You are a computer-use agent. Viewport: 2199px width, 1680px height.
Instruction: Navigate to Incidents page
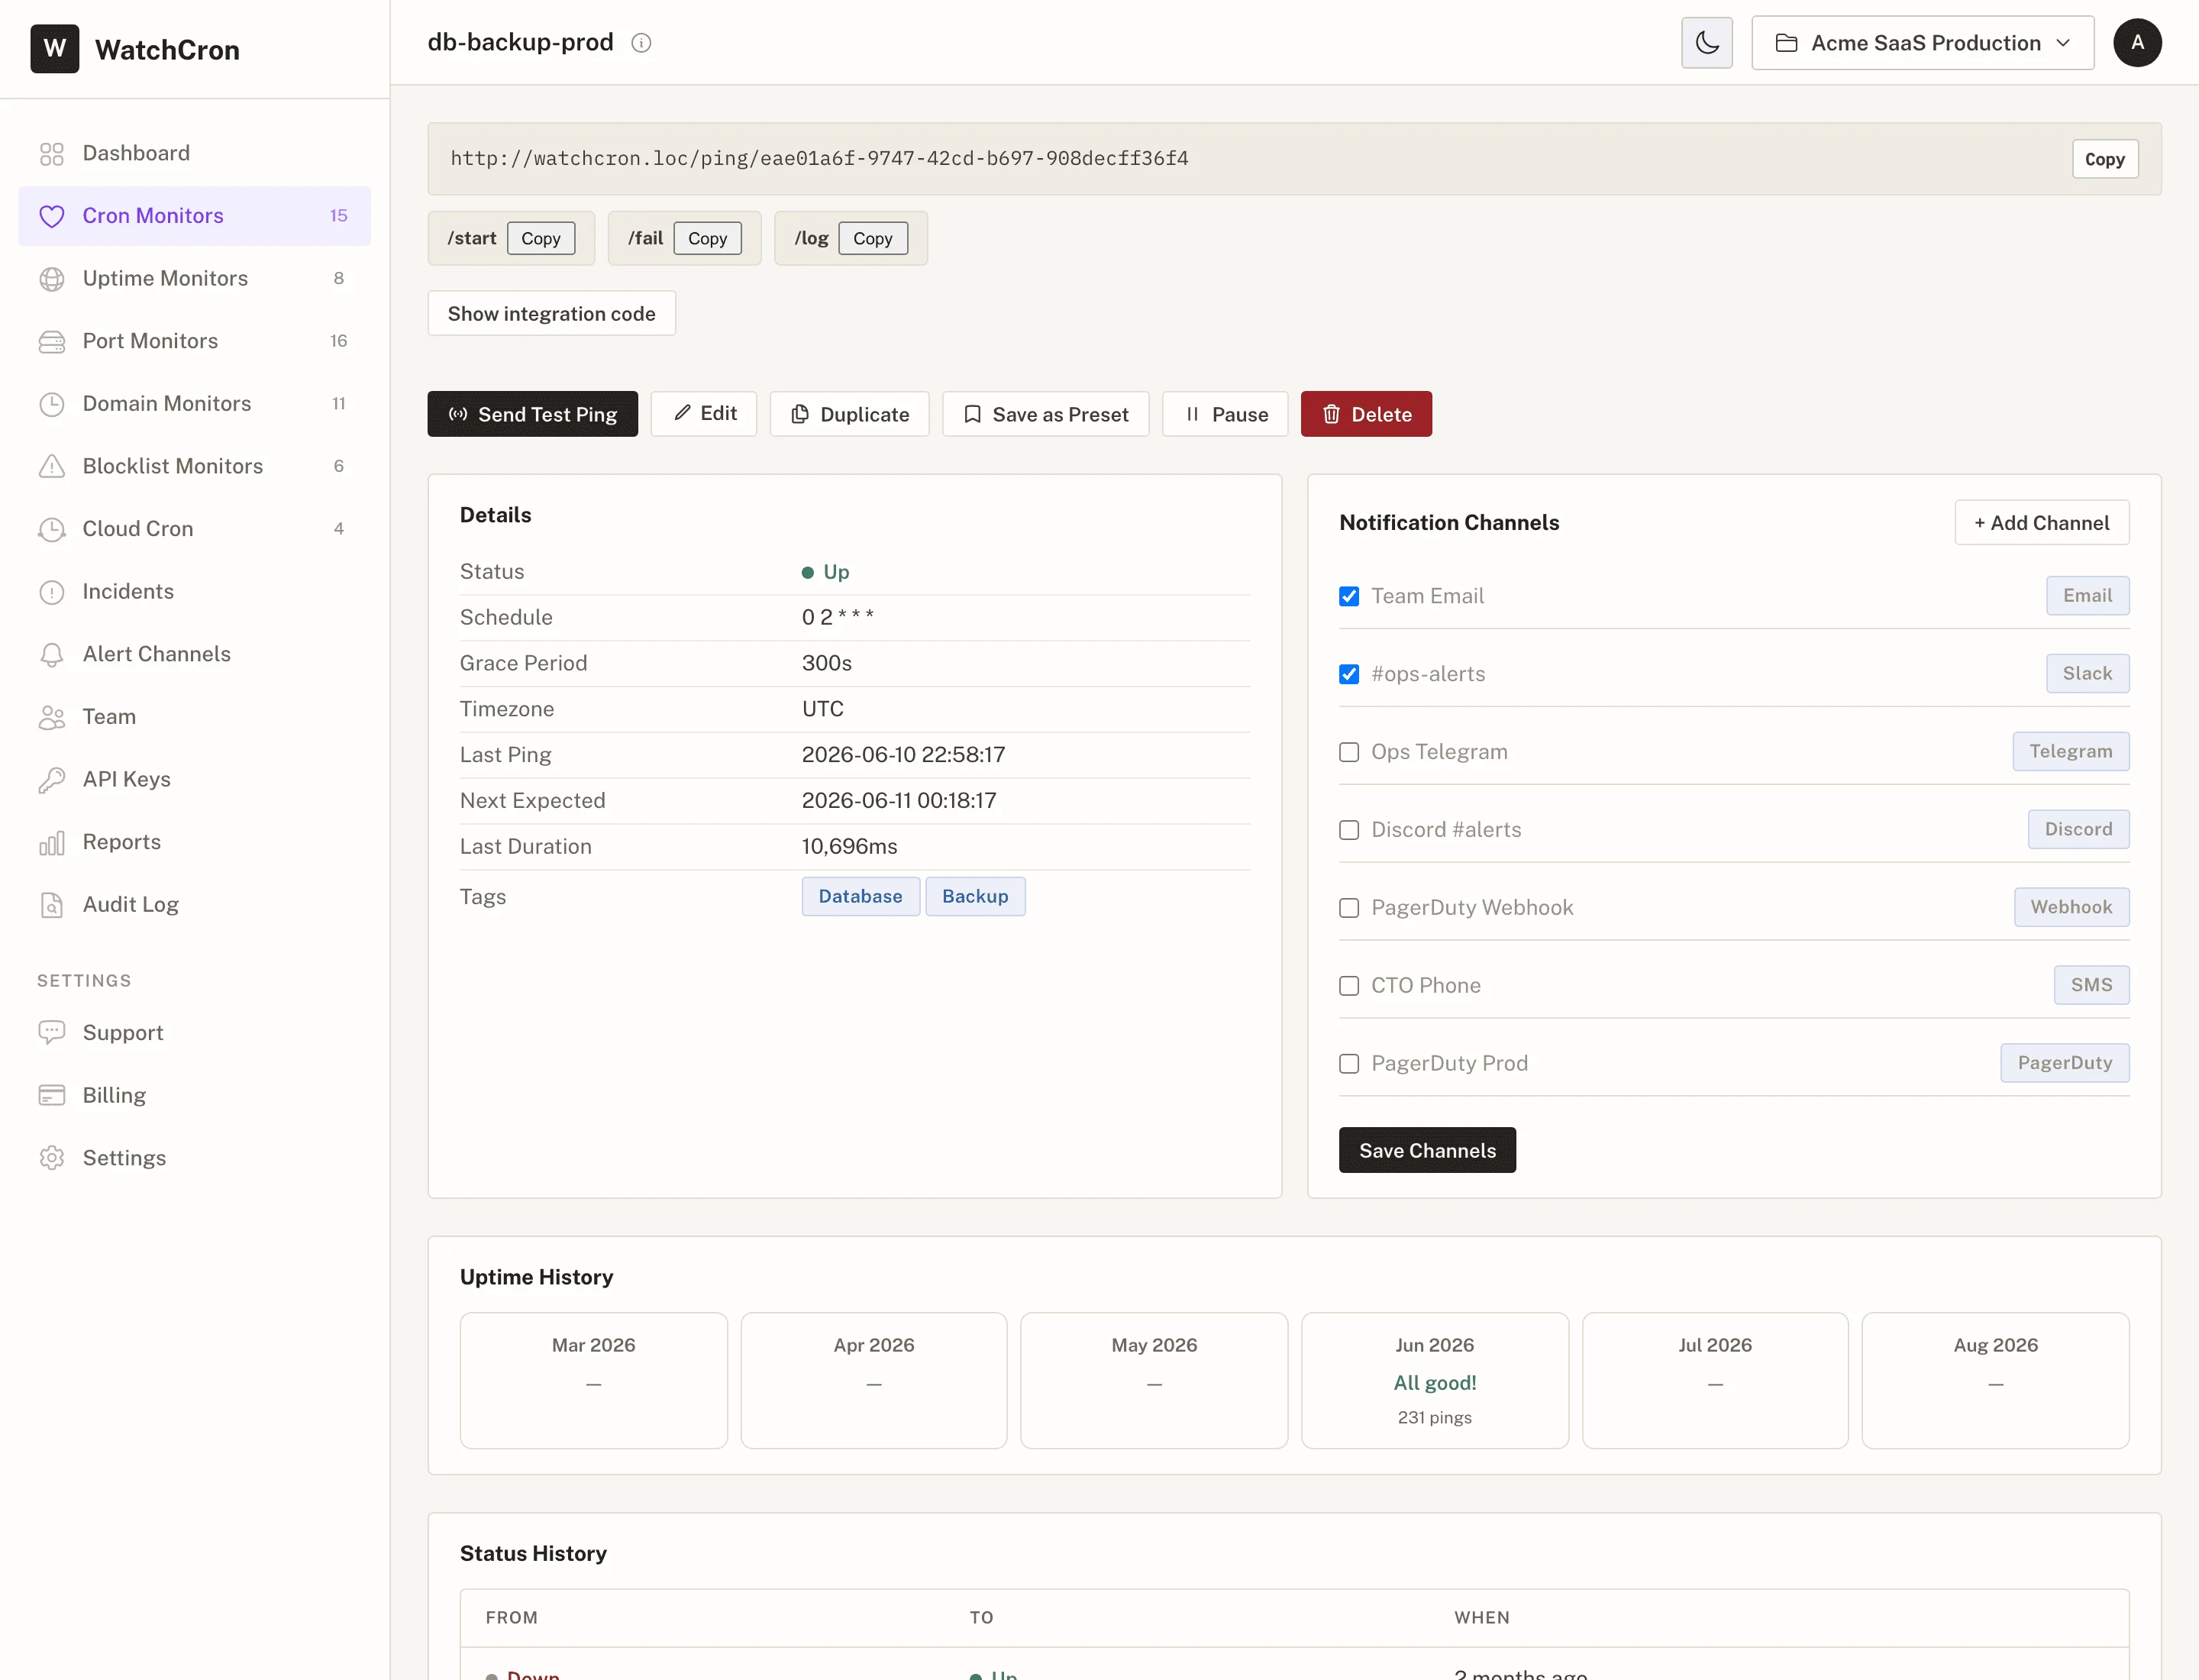(x=194, y=592)
